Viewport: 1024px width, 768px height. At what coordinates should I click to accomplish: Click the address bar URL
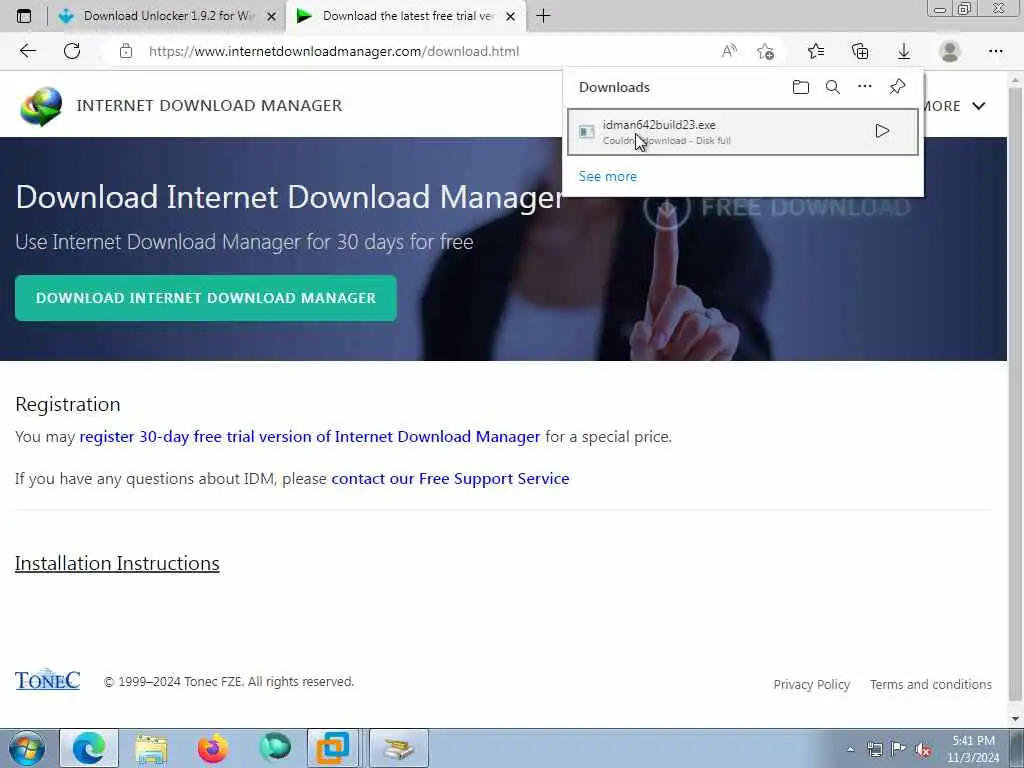click(334, 51)
